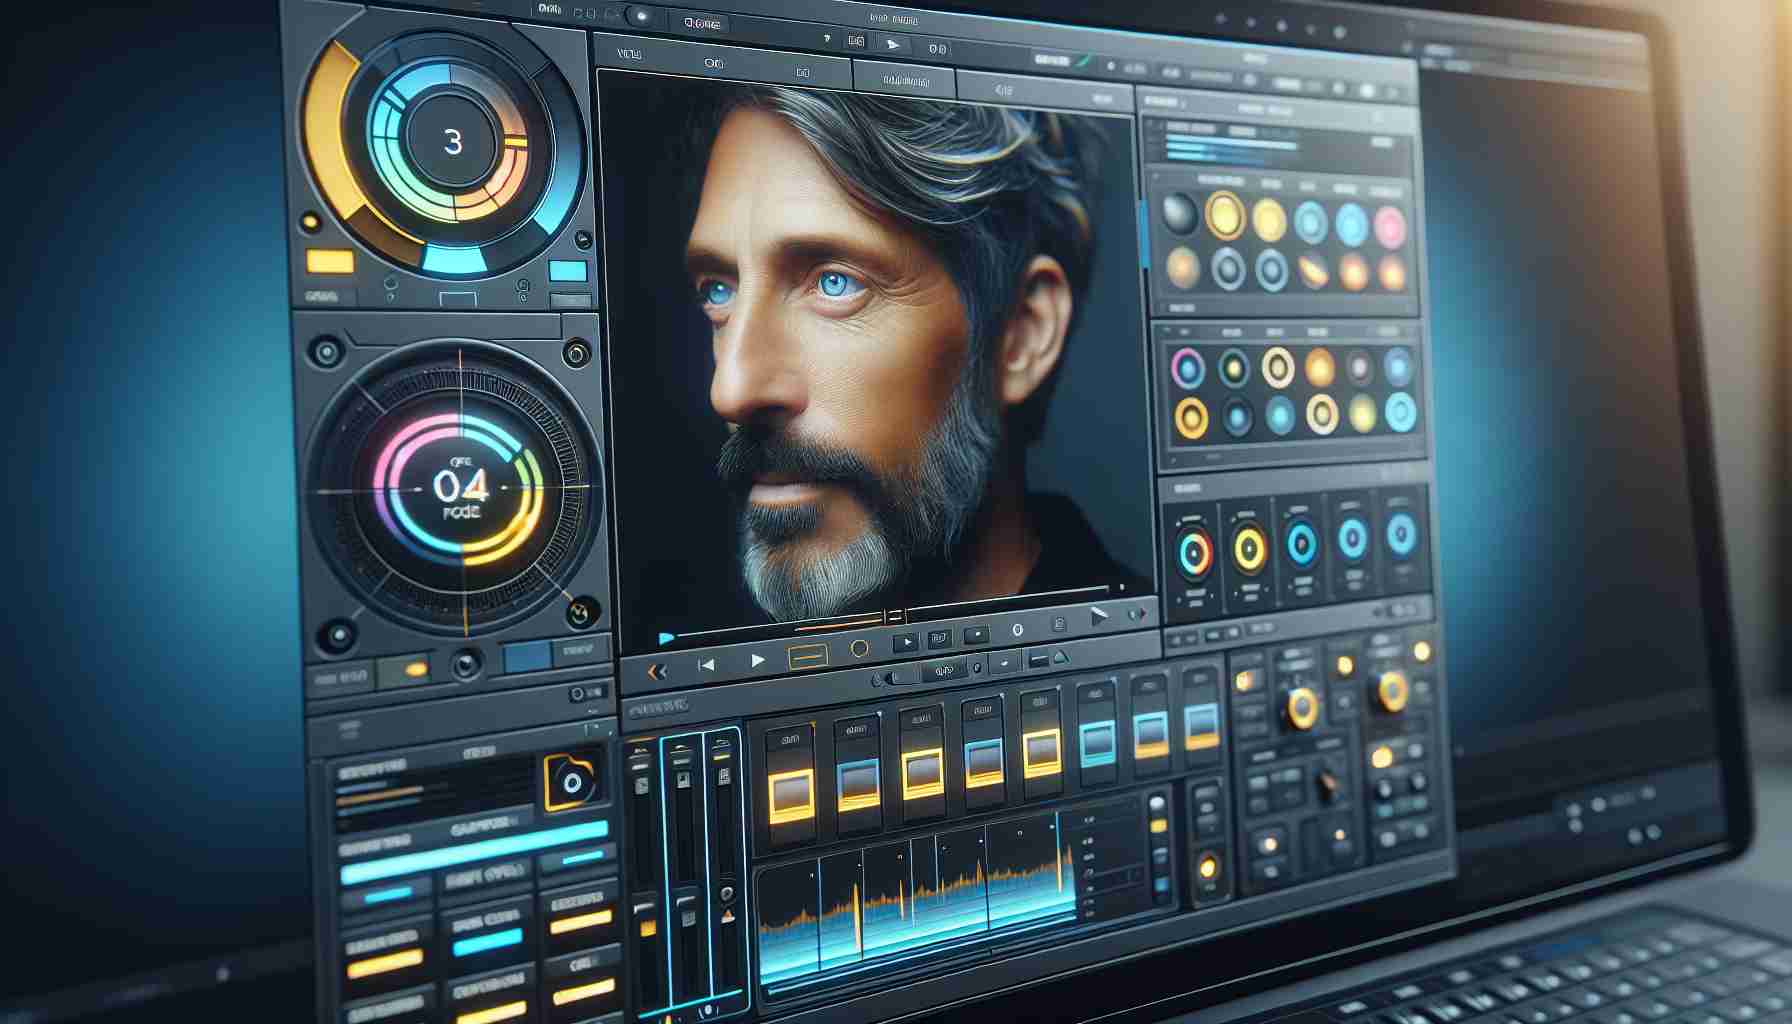This screenshot has height=1024, width=1792.
Task: Click the blue rectangular button under the 04 dial
Action: (527, 657)
